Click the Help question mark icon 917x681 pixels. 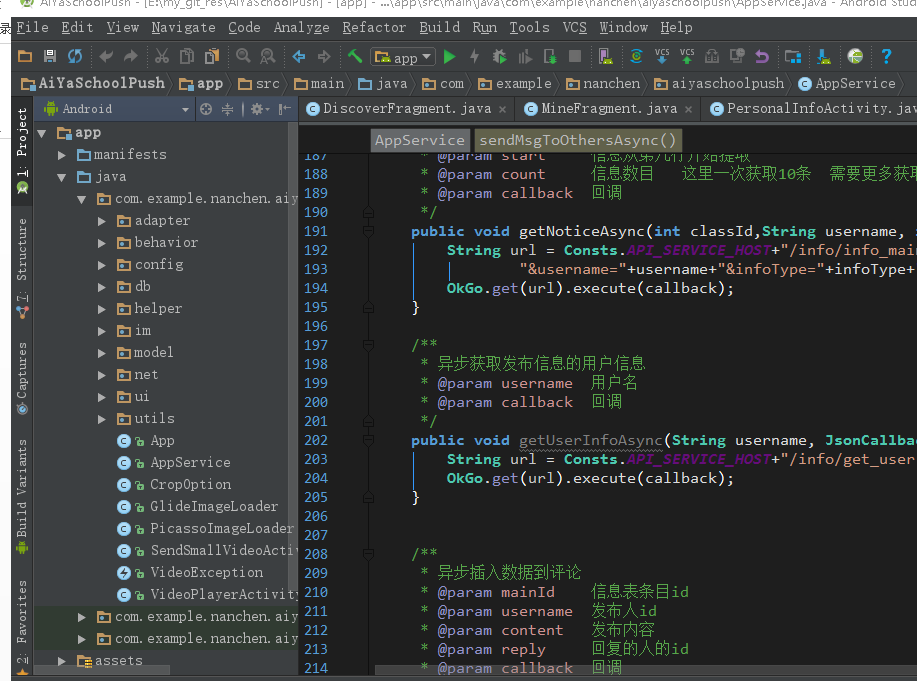point(885,57)
